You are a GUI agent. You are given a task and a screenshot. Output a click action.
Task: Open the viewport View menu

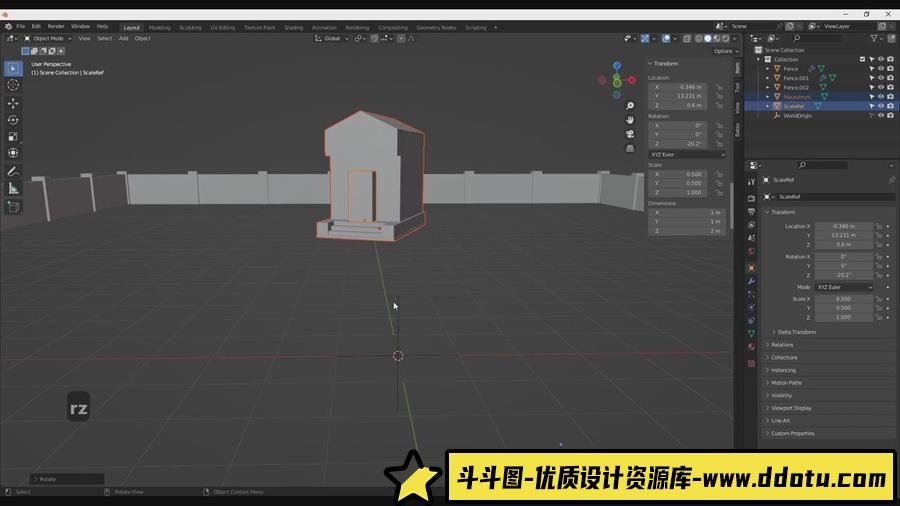tap(84, 38)
